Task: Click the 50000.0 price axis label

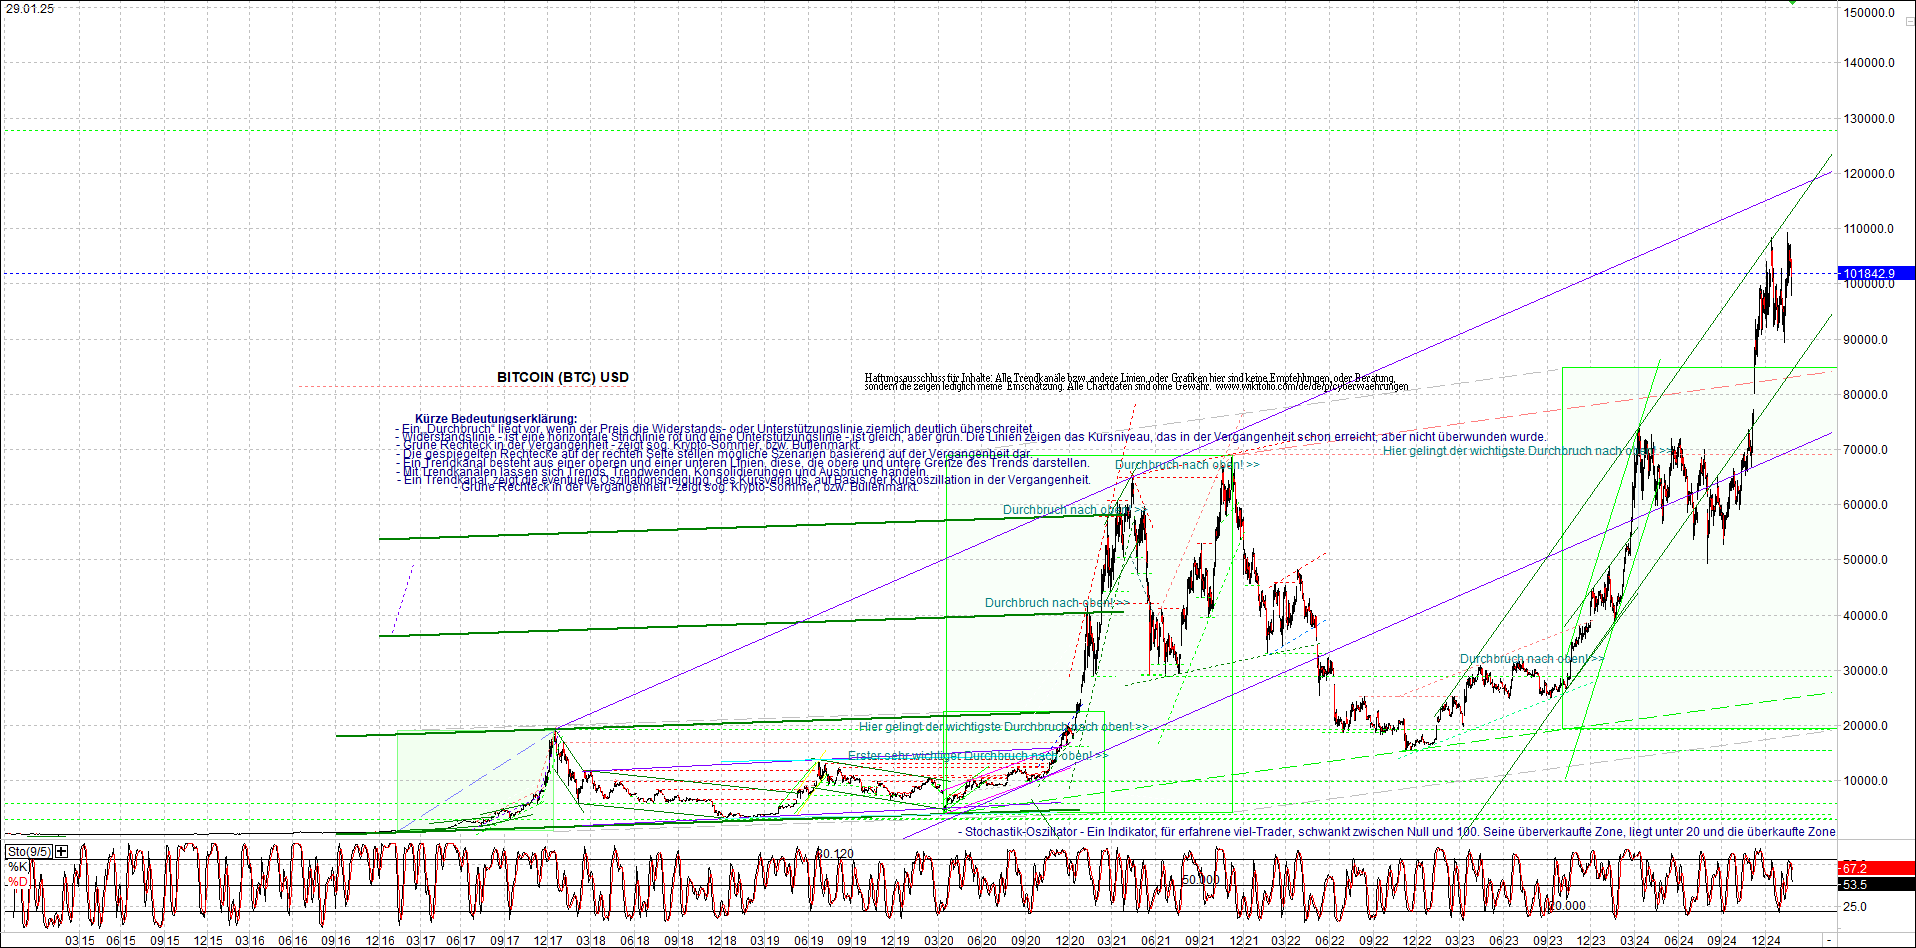Action: [x=1866, y=560]
